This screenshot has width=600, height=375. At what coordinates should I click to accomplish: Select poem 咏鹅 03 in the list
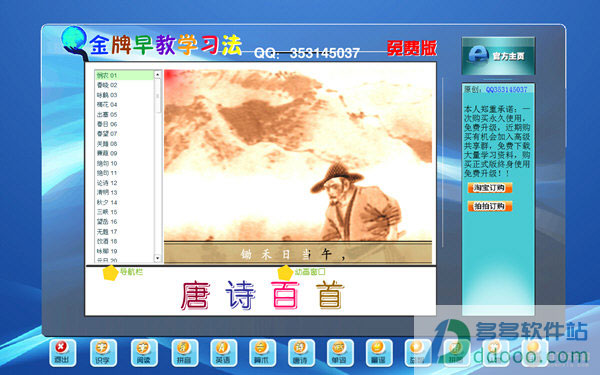pos(124,95)
